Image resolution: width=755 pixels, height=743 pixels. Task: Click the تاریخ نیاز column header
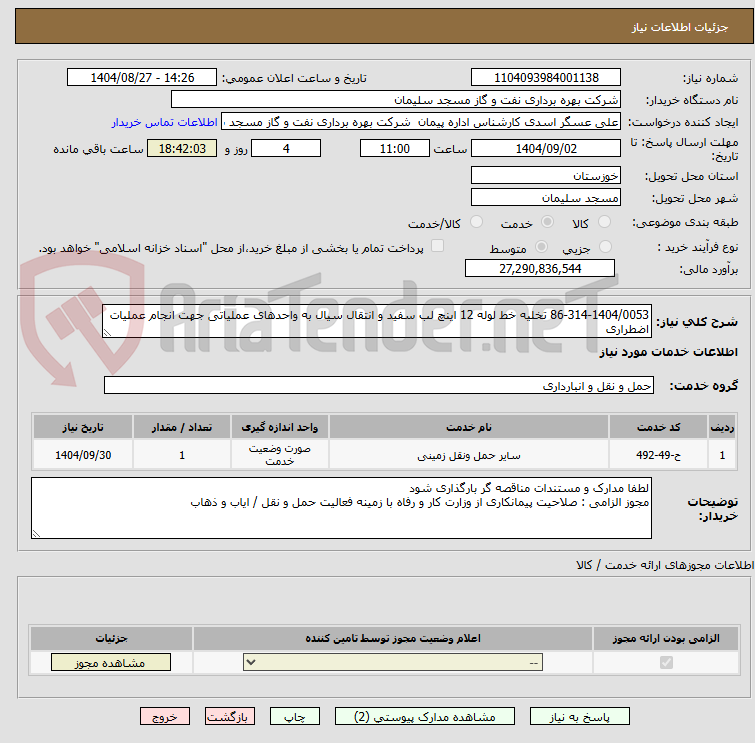pos(83,427)
